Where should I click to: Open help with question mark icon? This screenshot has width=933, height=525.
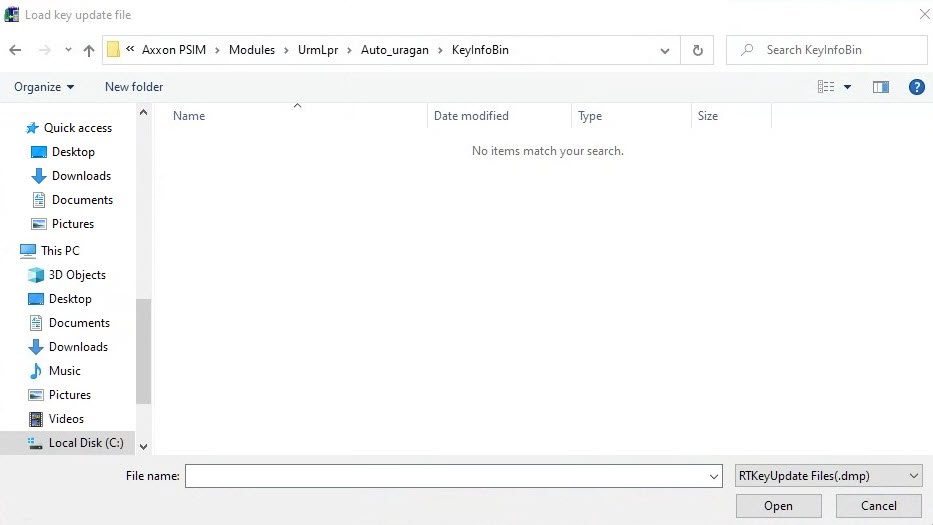click(x=916, y=87)
